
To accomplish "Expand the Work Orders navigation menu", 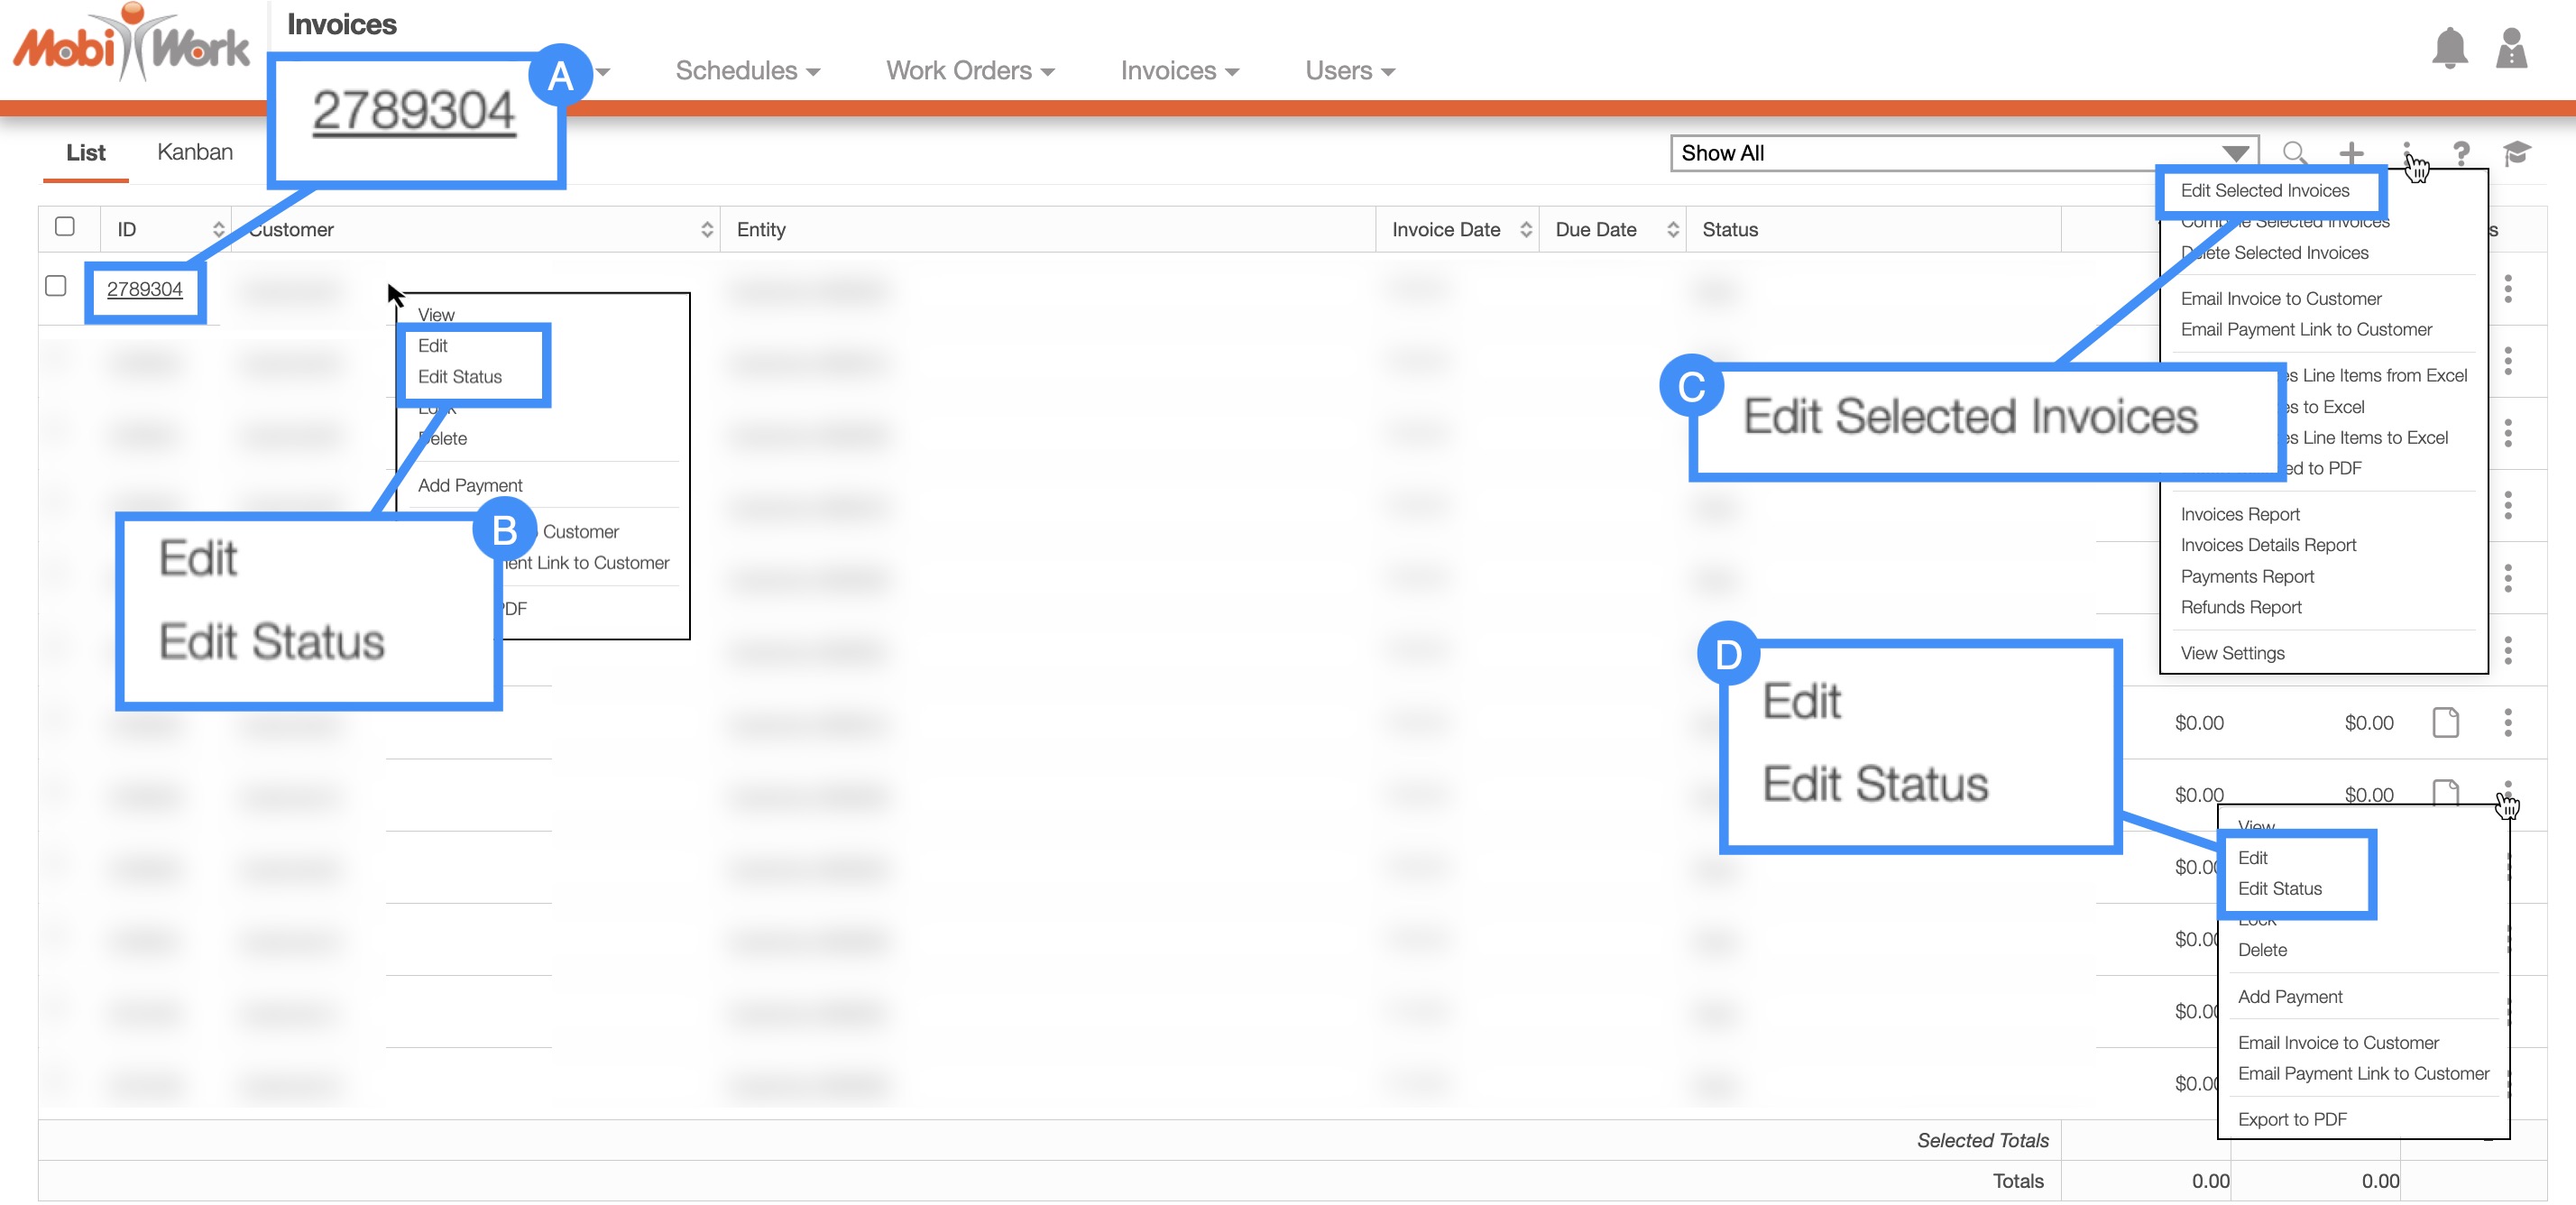I will pyautogui.click(x=969, y=71).
